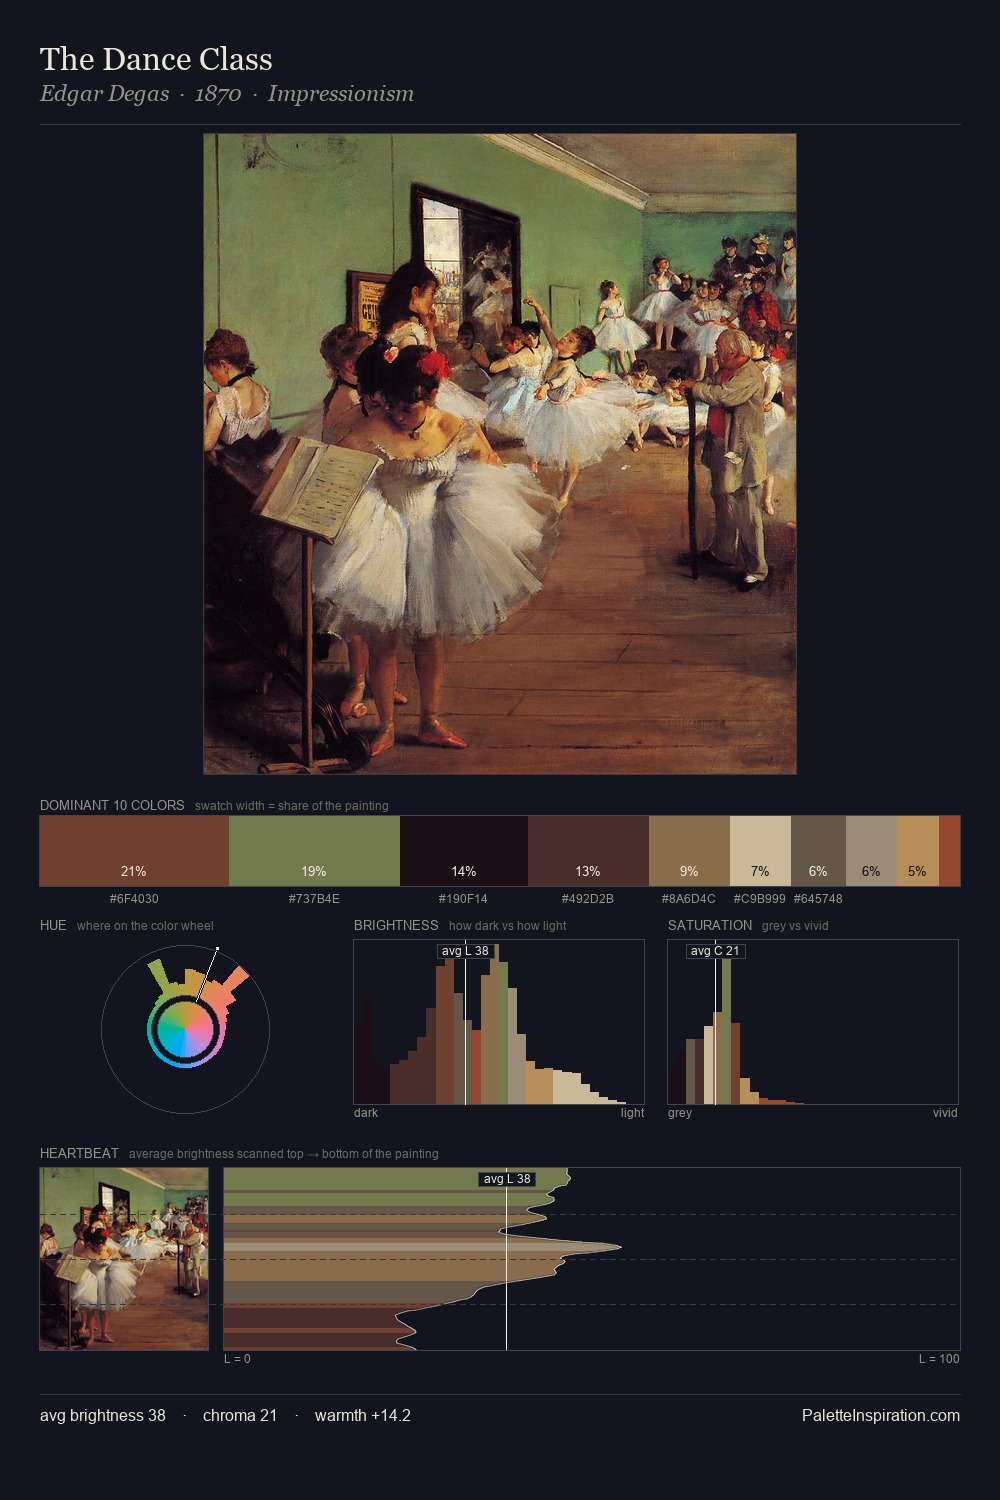The height and width of the screenshot is (1500, 1000).
Task: Click the hex code #C9B999
Action: [760, 899]
